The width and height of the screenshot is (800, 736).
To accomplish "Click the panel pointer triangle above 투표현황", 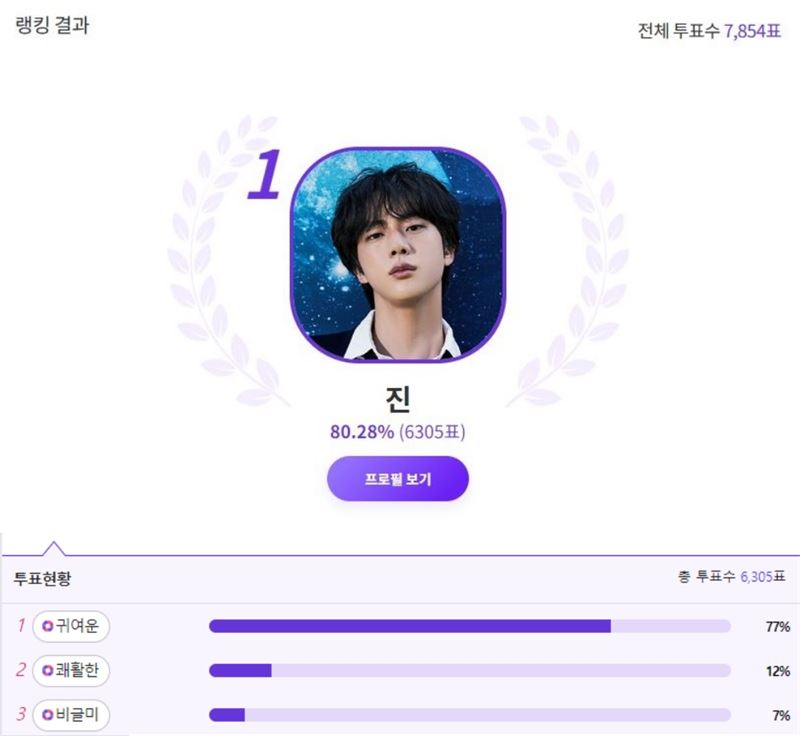I will 54,548.
